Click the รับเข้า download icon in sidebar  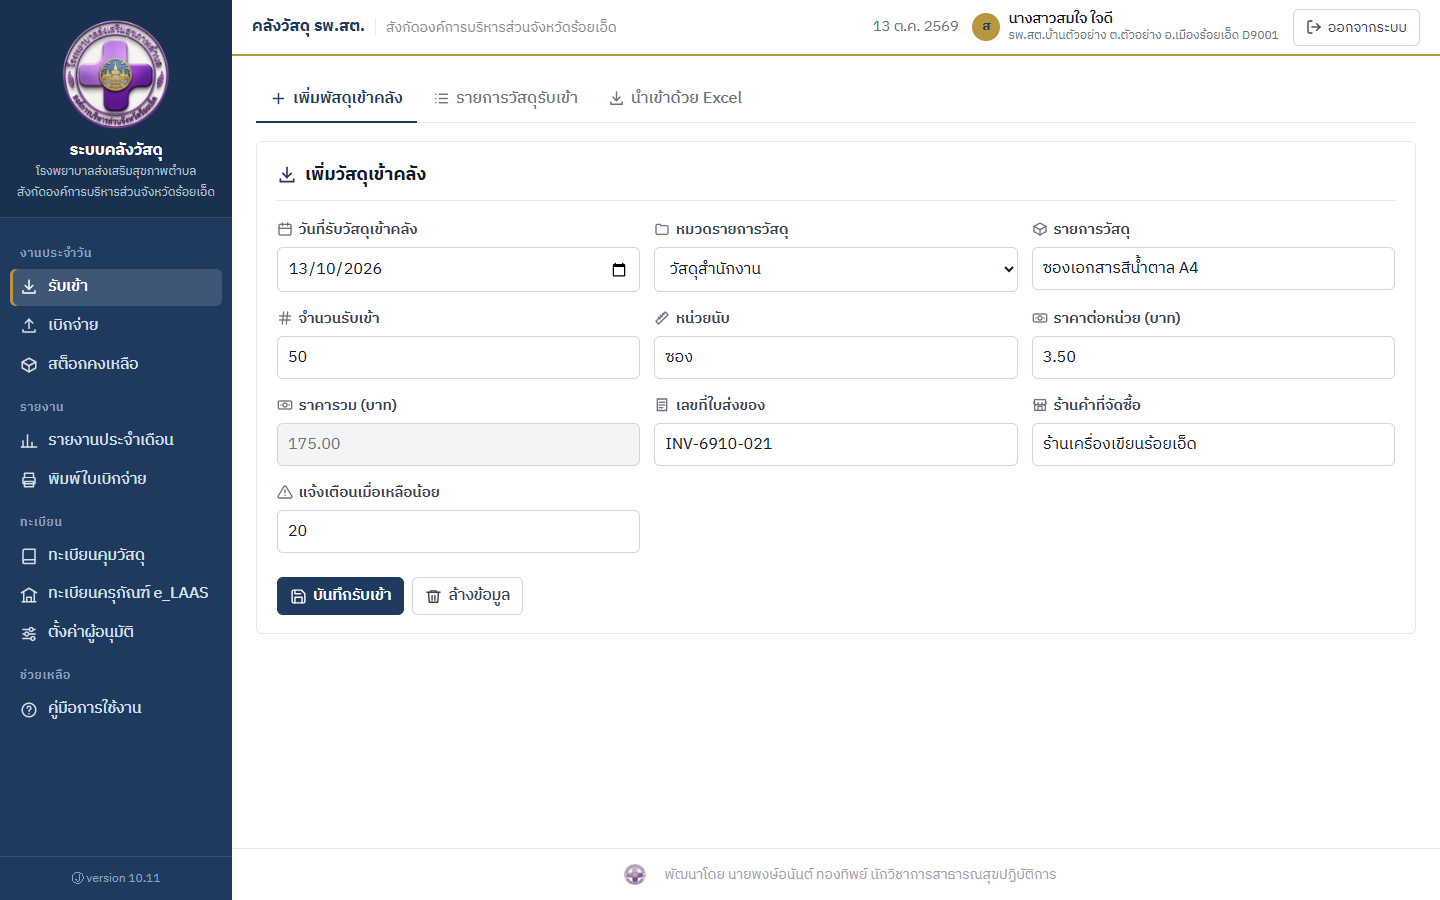[29, 287]
